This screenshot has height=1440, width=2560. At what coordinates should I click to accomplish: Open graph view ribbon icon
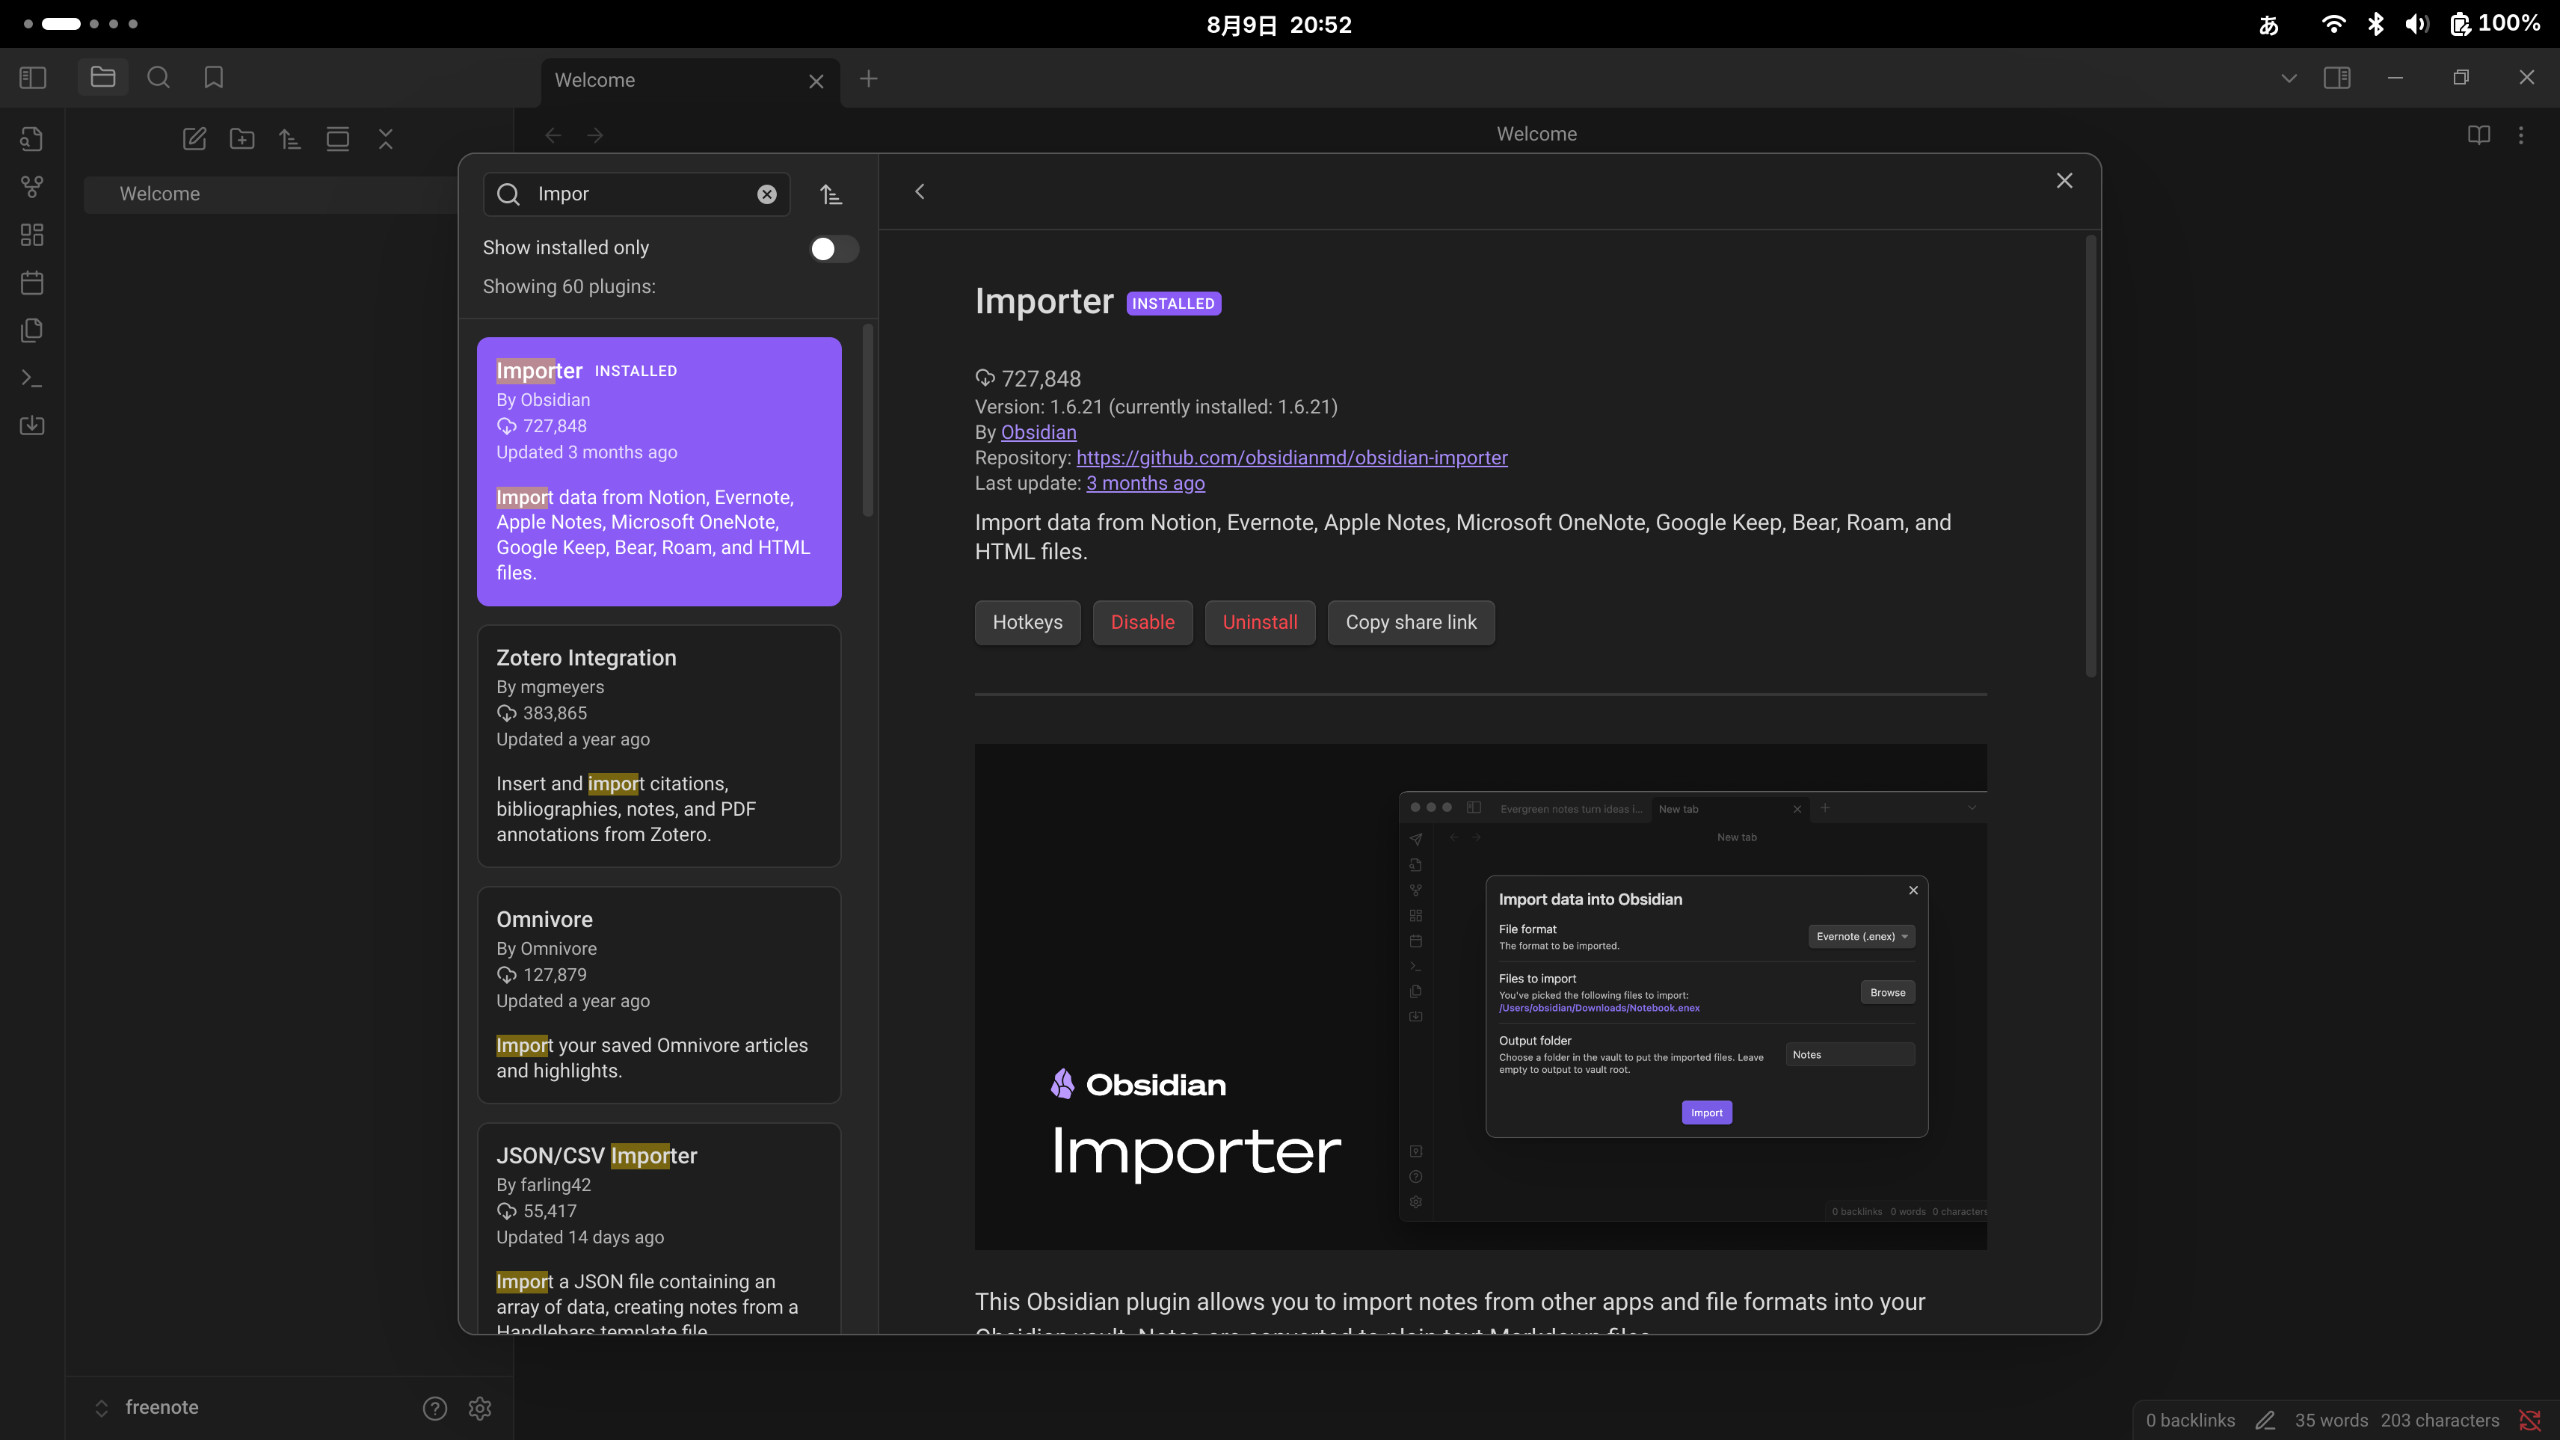pos(32,187)
